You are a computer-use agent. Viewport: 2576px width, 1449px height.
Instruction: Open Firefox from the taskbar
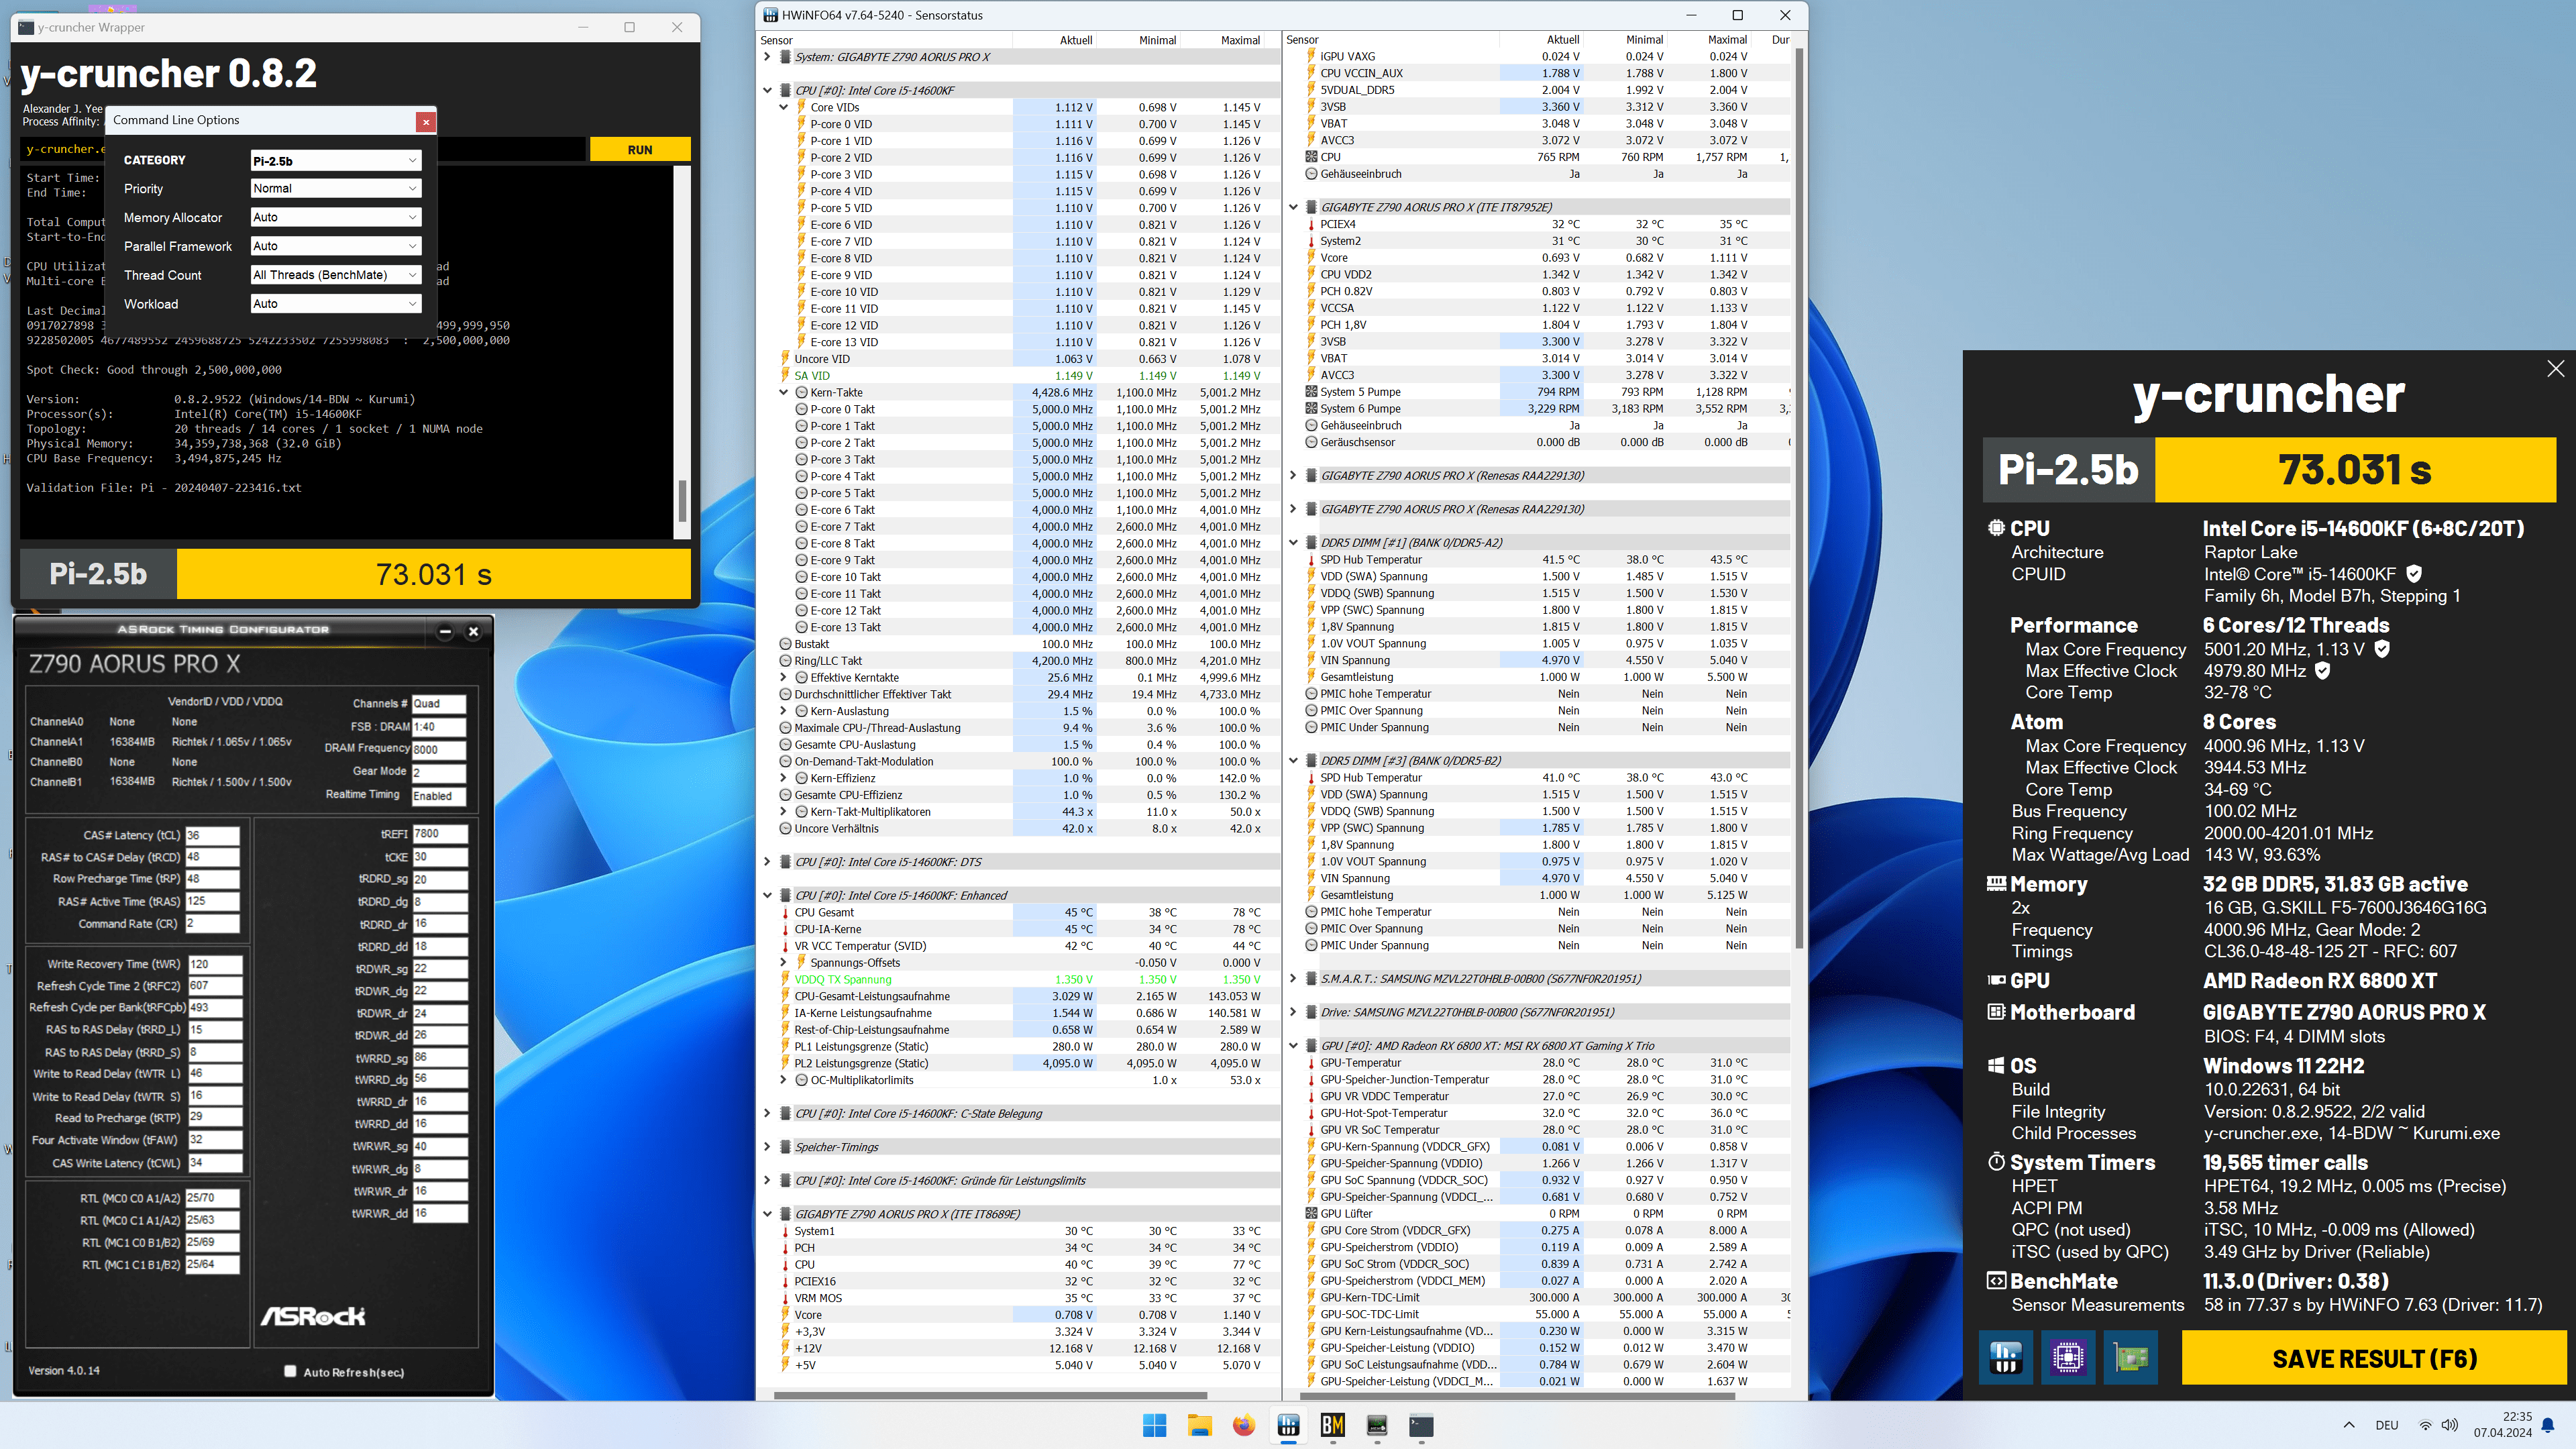pos(1243,1426)
